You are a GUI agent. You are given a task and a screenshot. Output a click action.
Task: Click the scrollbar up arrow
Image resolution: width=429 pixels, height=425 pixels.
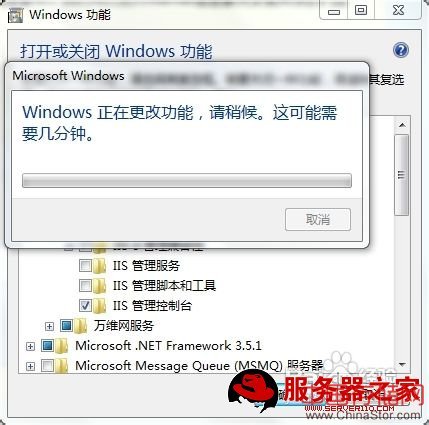pyautogui.click(x=402, y=125)
